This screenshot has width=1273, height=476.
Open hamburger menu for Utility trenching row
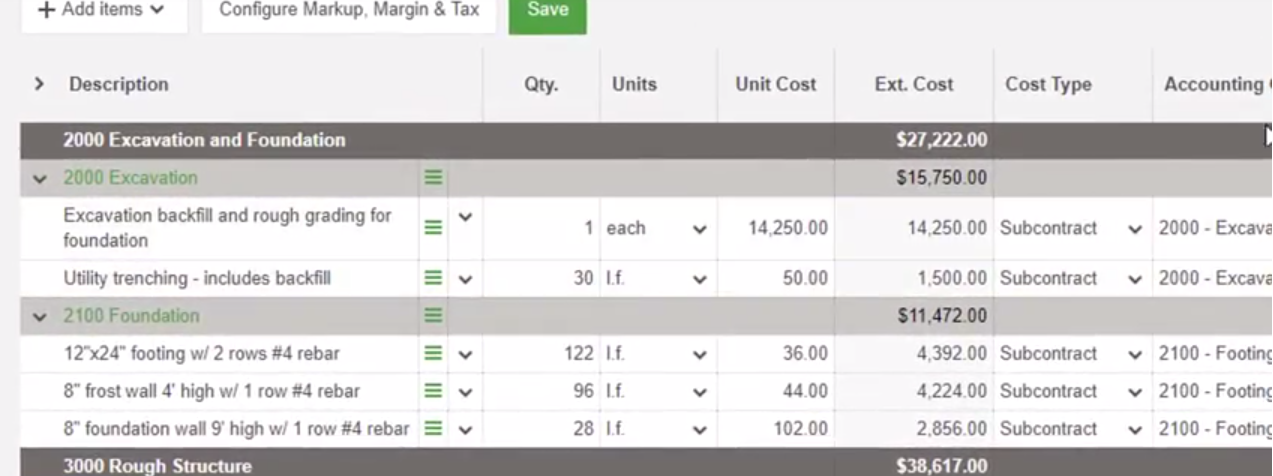[x=433, y=279]
